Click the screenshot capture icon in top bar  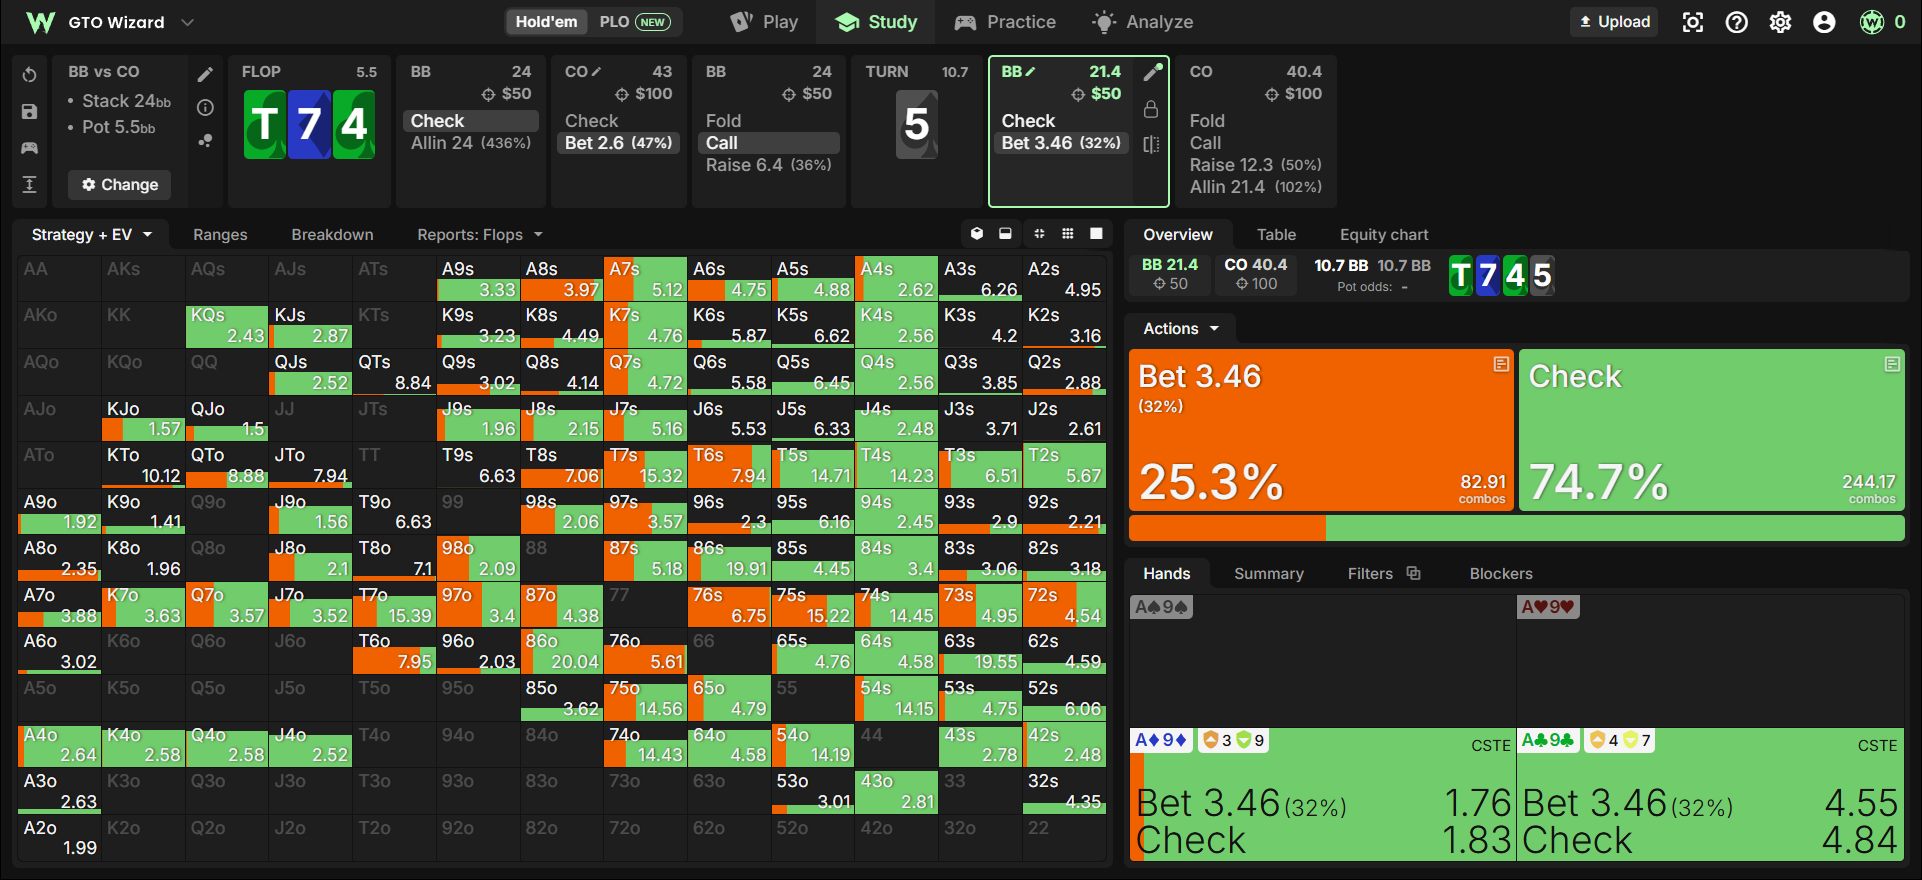(x=1692, y=22)
